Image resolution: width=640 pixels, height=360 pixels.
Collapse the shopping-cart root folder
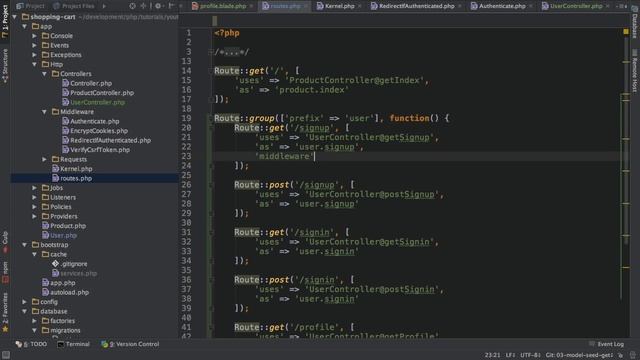pyautogui.click(x=15, y=17)
